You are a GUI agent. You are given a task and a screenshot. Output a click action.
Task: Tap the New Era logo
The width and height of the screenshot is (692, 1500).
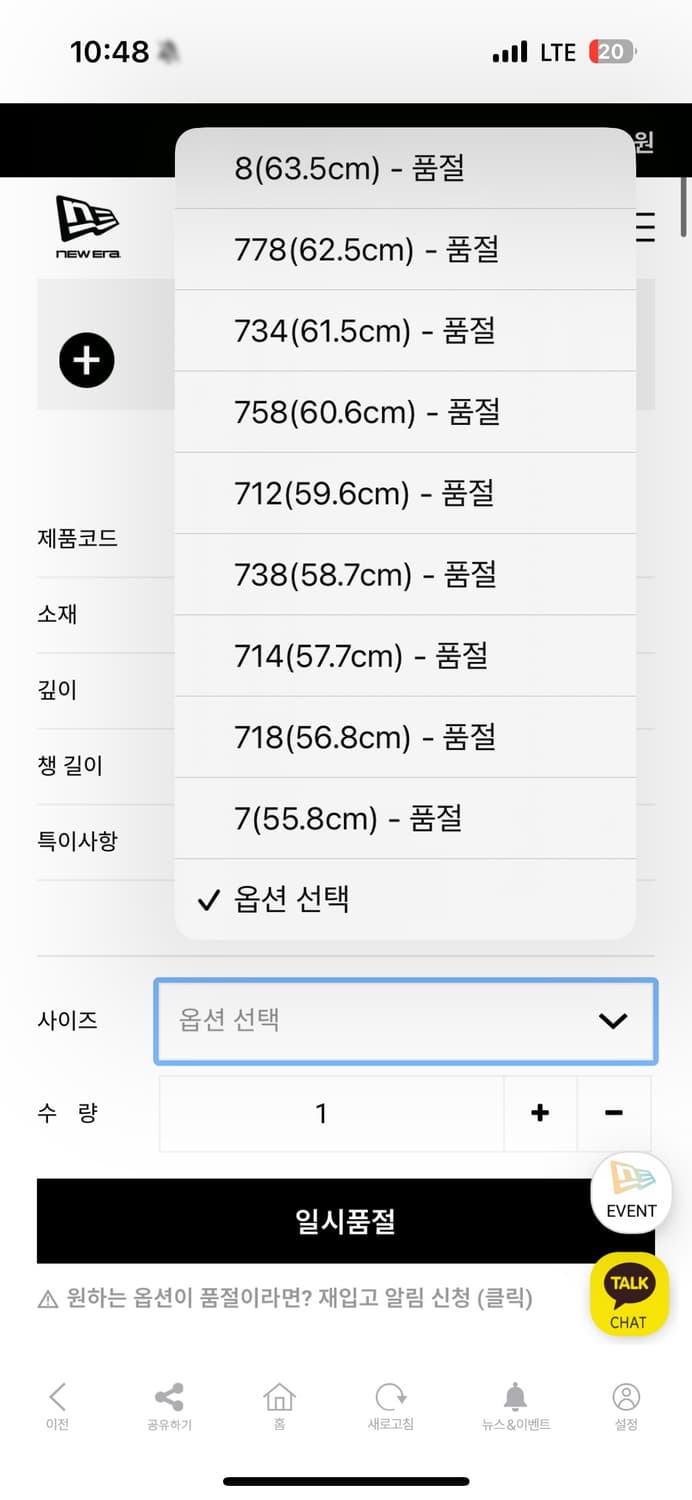click(88, 227)
